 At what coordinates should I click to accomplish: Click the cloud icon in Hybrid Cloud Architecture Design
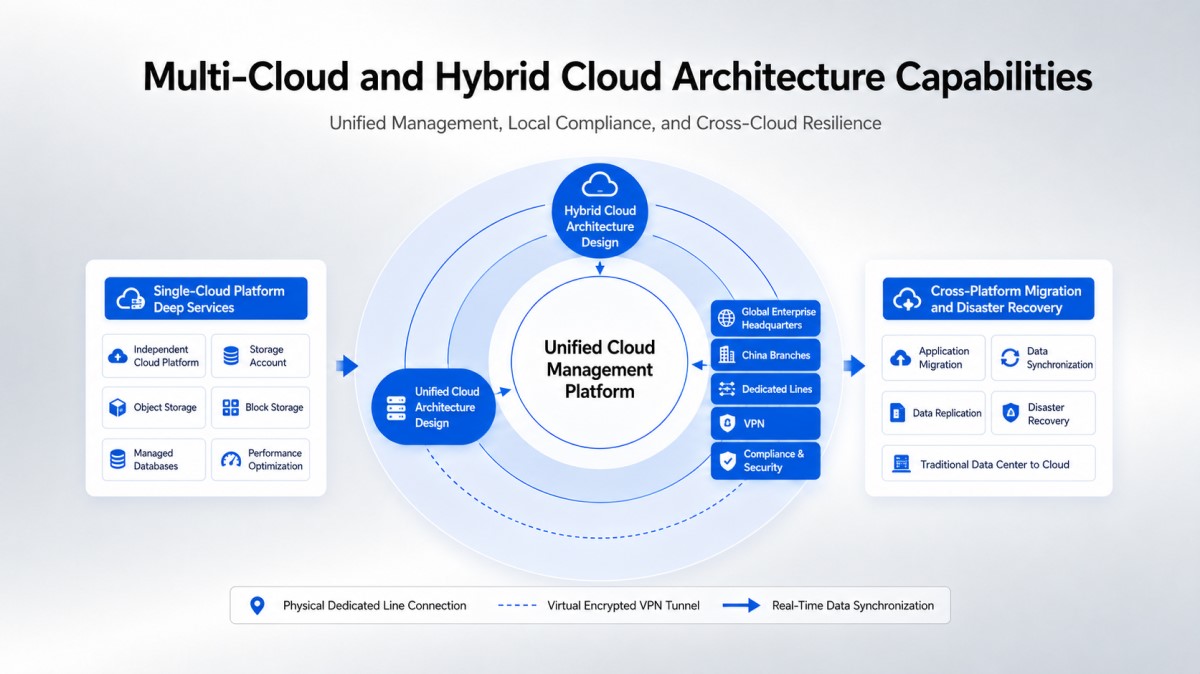(599, 183)
